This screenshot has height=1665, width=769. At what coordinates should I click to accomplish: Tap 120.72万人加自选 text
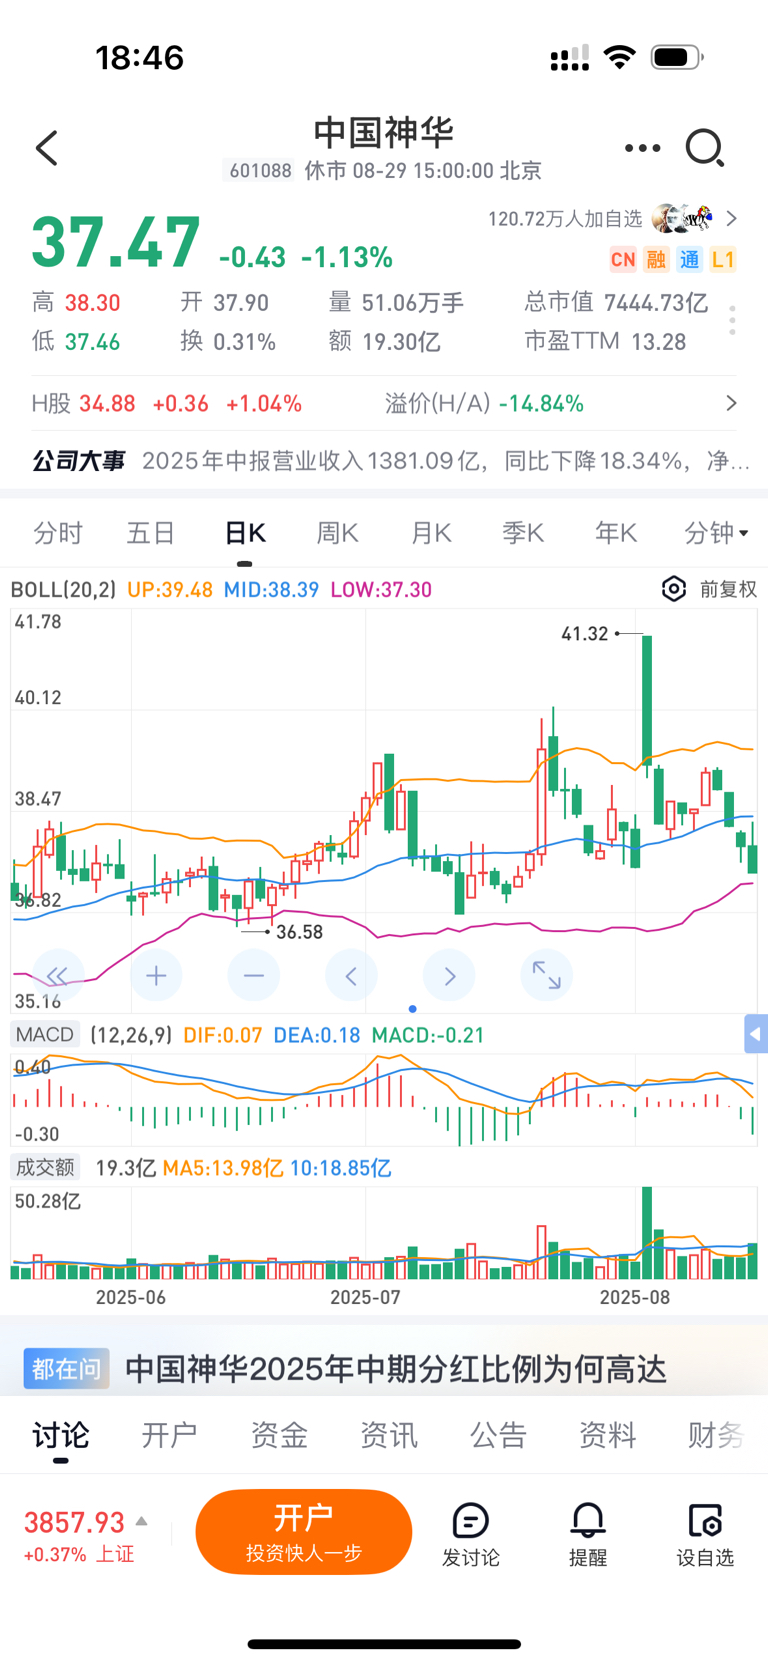click(x=565, y=218)
